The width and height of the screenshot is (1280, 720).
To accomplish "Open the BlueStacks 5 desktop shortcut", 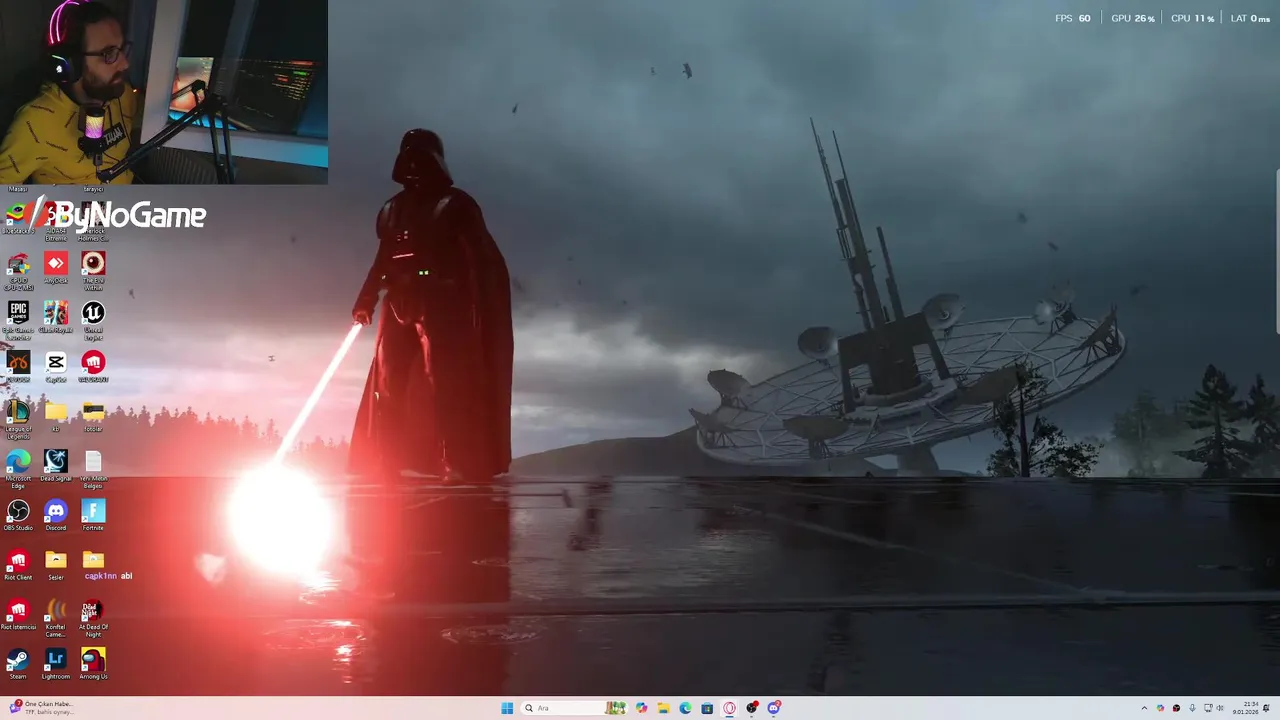I will click(18, 218).
